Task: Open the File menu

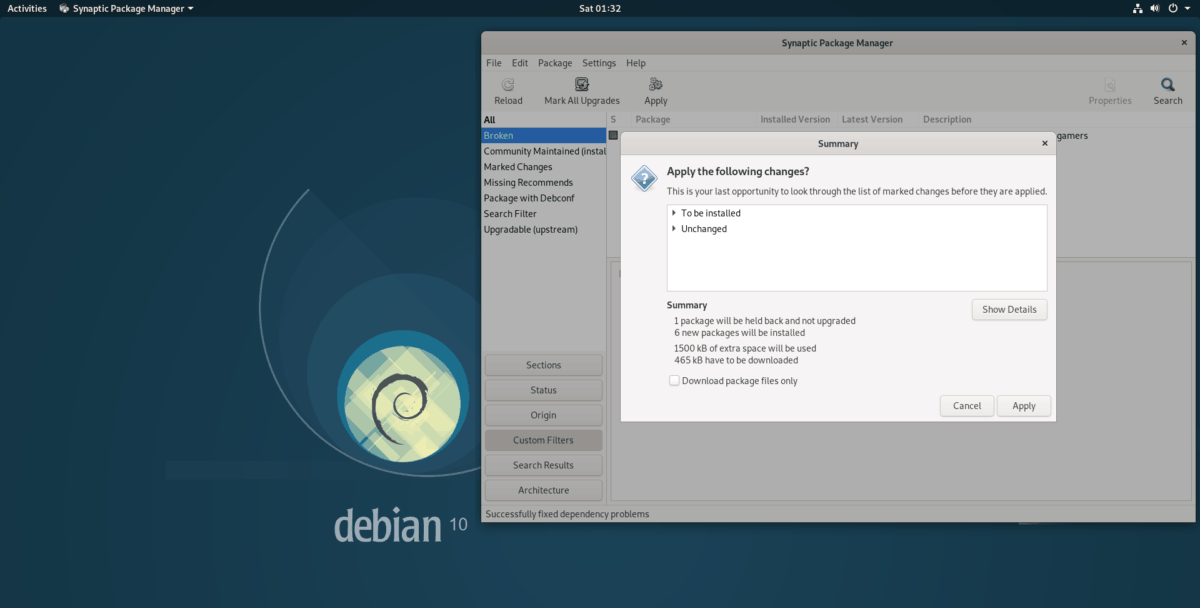Action: point(494,63)
